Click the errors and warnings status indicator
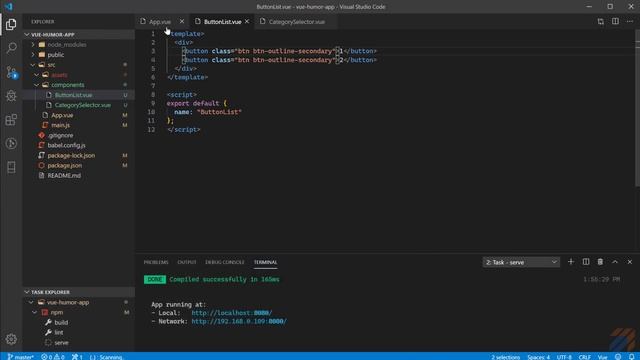Image resolution: width=640 pixels, height=360 pixels. (53, 357)
